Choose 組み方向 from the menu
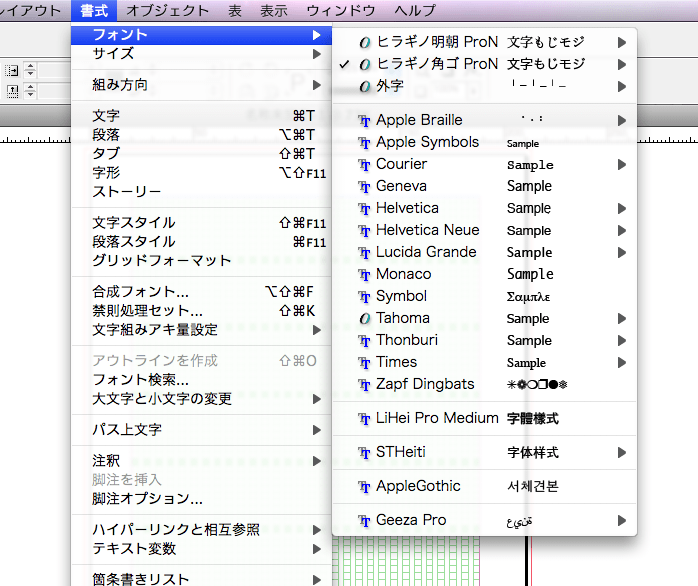This screenshot has width=698, height=586. pyautogui.click(x=201, y=85)
